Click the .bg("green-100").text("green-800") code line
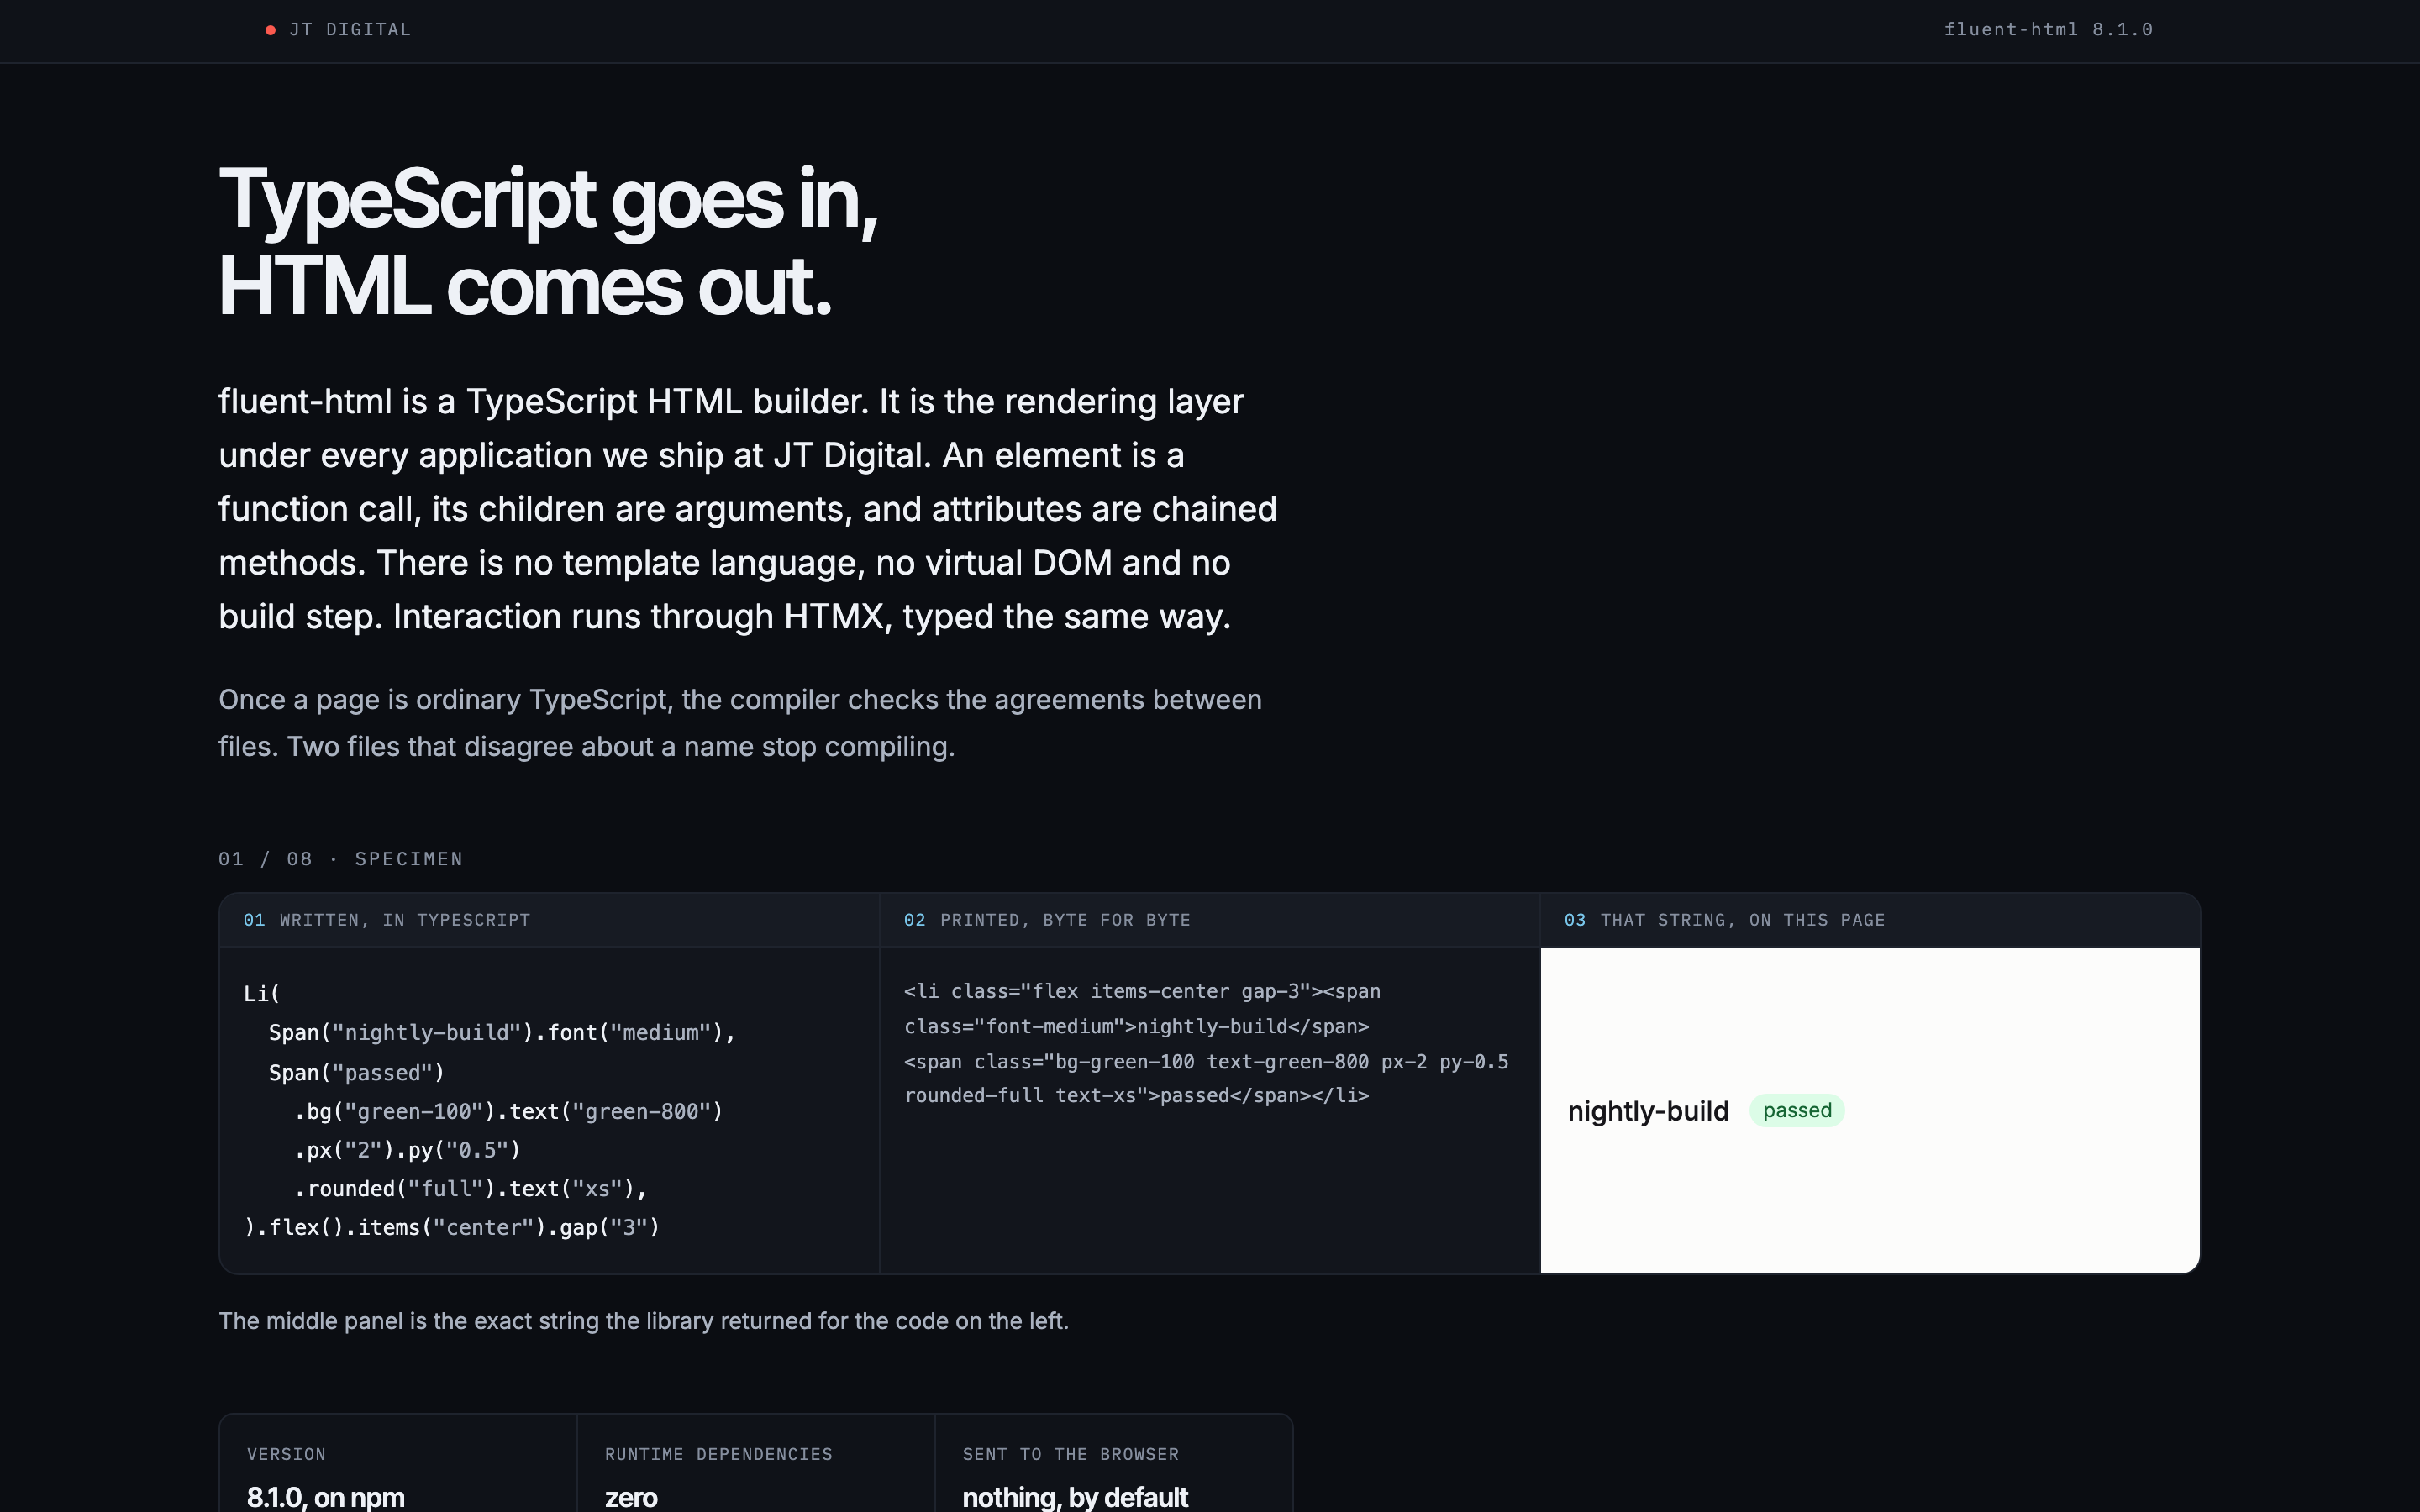 [x=508, y=1112]
